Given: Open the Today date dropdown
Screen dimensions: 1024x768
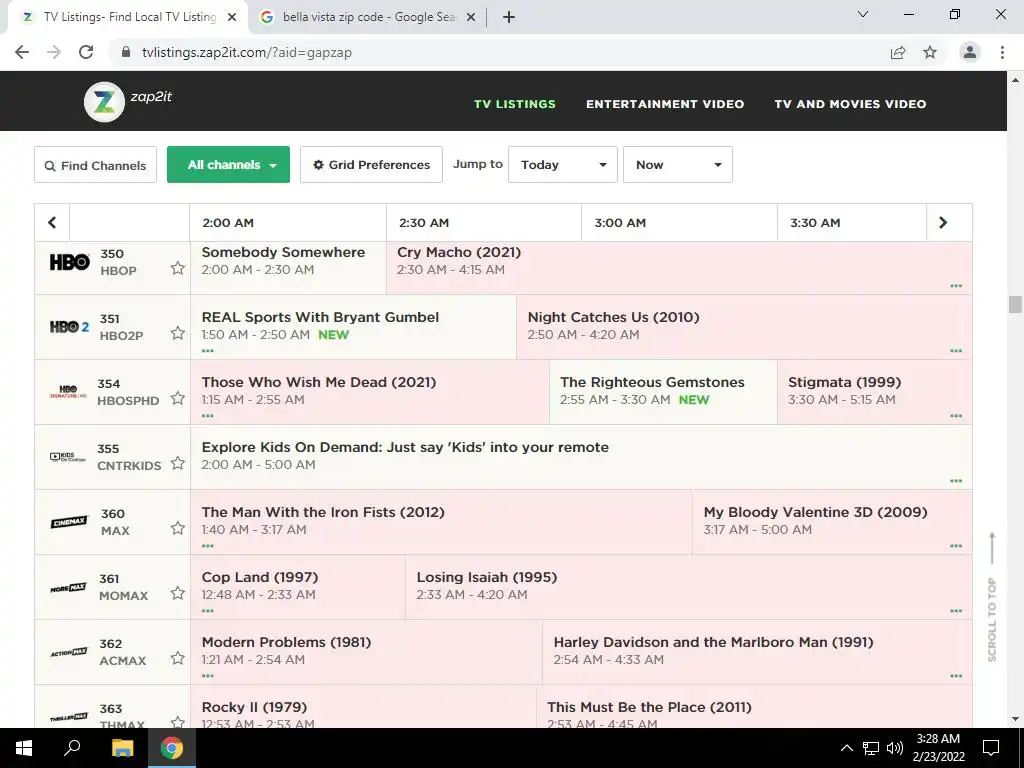Looking at the screenshot, I should coord(563,165).
